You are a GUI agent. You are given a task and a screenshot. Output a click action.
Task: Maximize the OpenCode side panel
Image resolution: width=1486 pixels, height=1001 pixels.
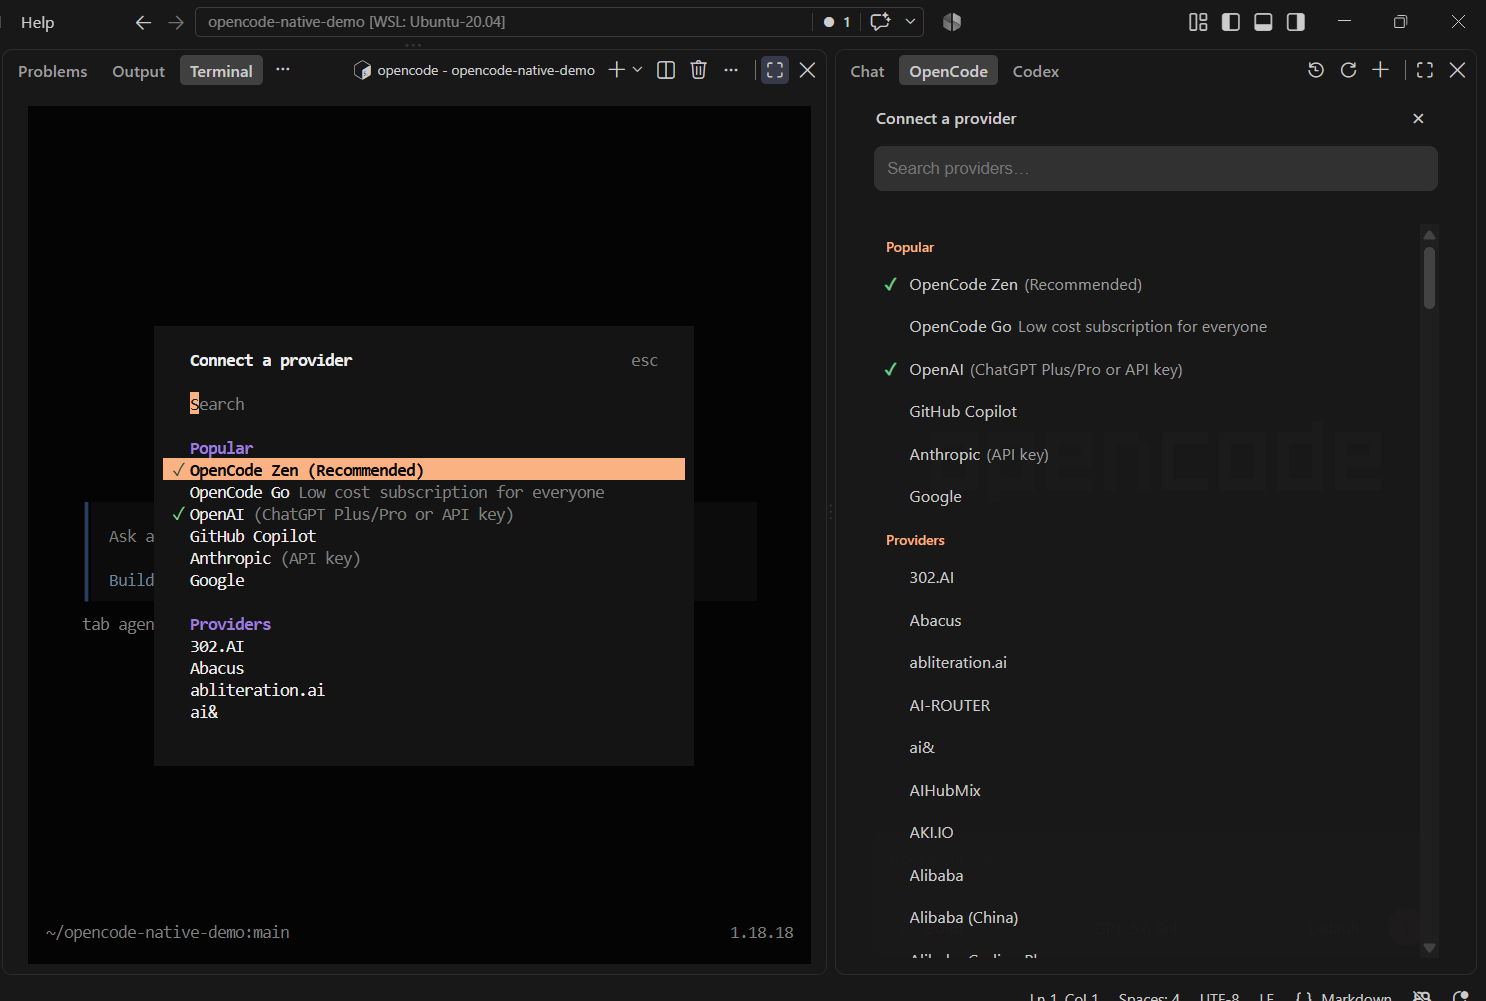1425,70
